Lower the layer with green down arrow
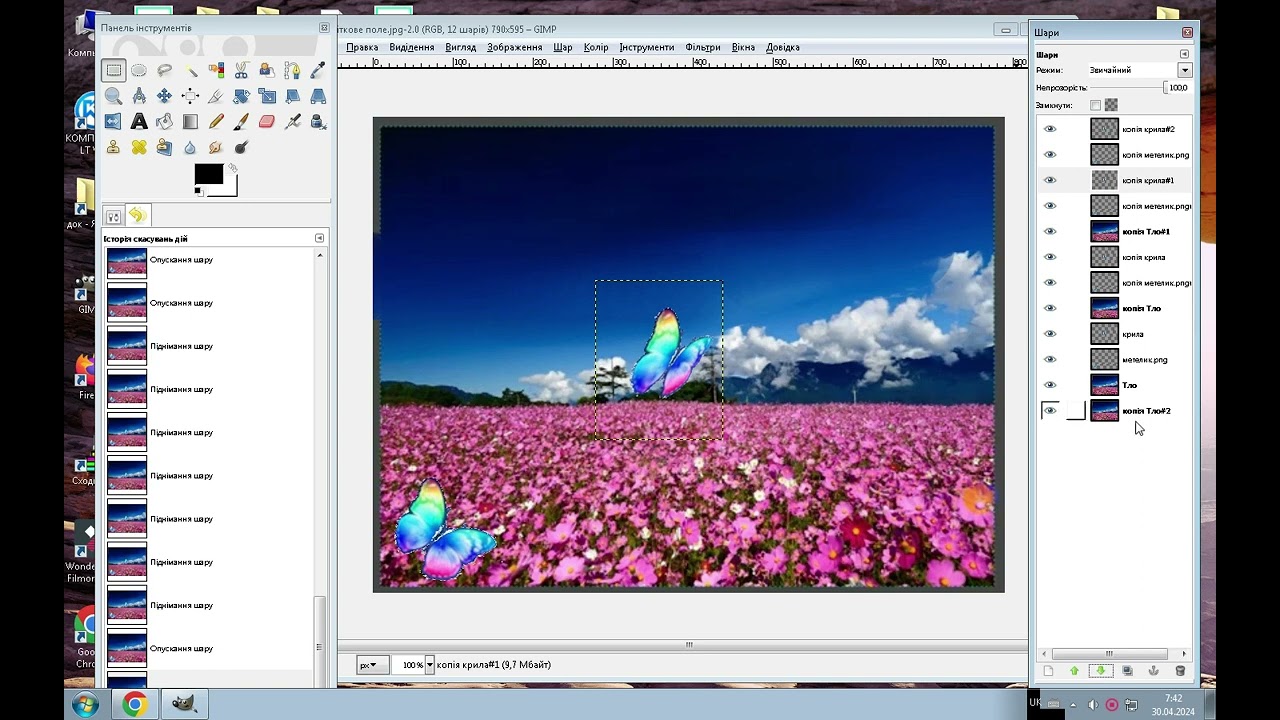 point(1101,671)
